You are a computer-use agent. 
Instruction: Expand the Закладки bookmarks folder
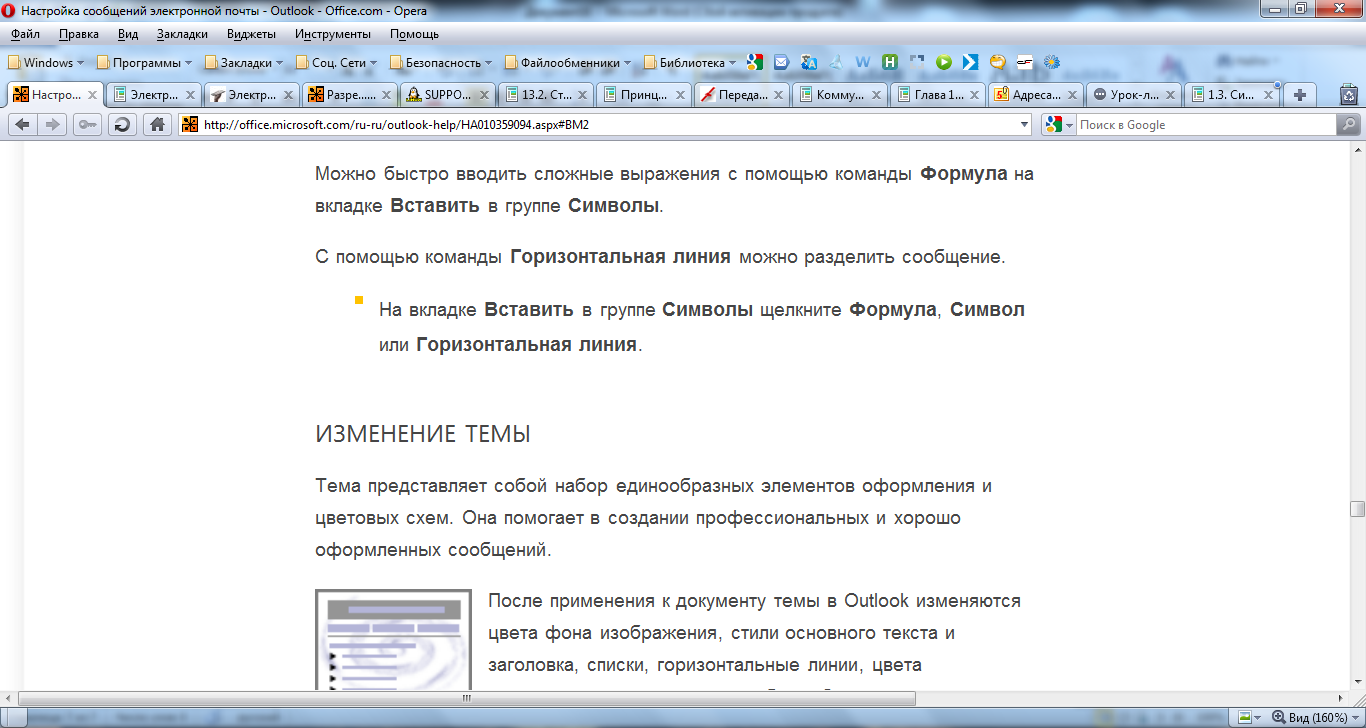[244, 62]
